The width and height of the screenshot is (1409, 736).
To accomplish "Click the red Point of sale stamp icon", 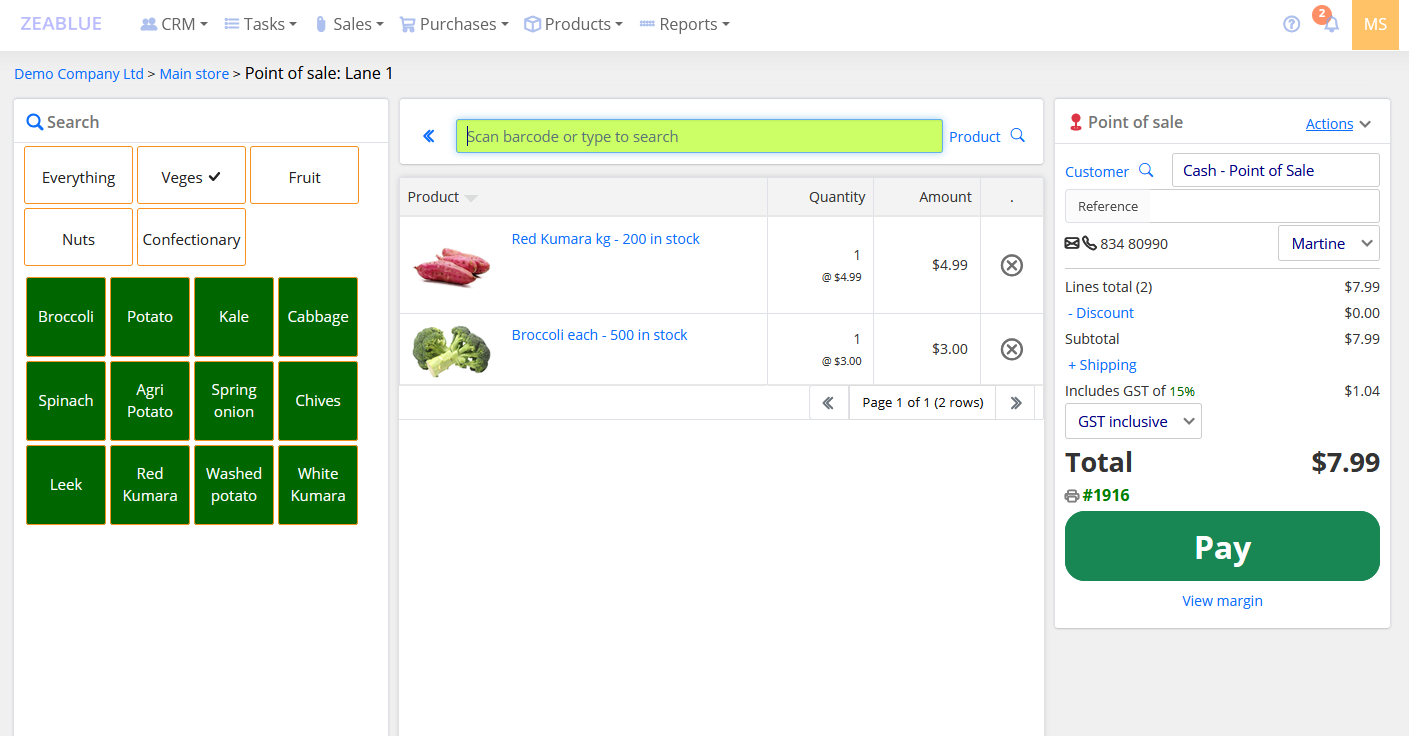I will click(1076, 122).
